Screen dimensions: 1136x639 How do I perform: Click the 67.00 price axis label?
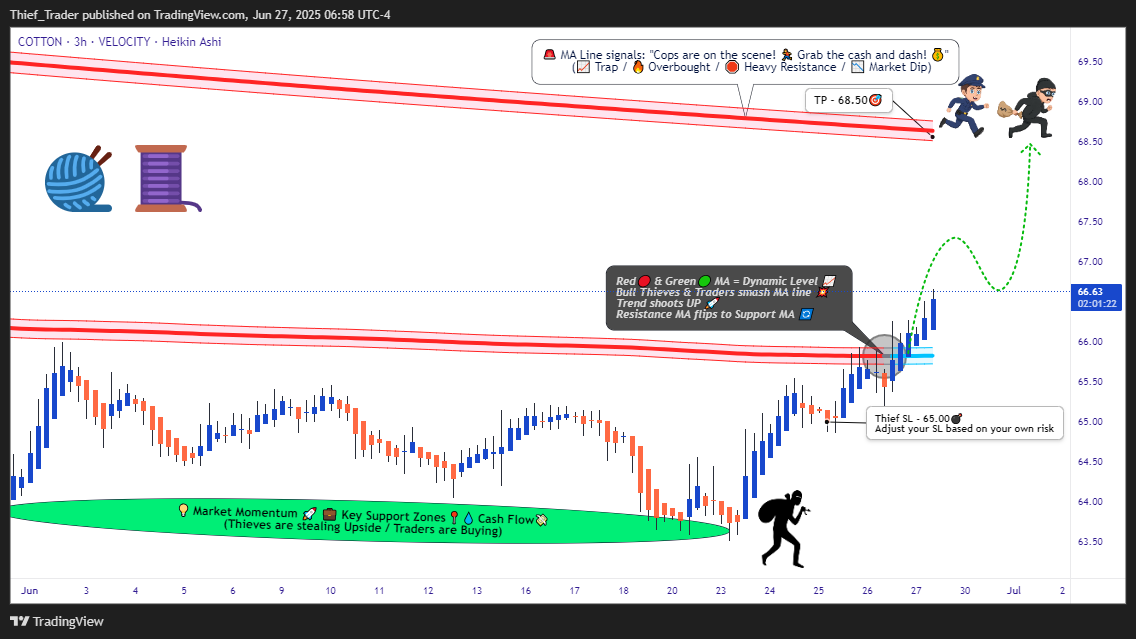(x=1090, y=262)
